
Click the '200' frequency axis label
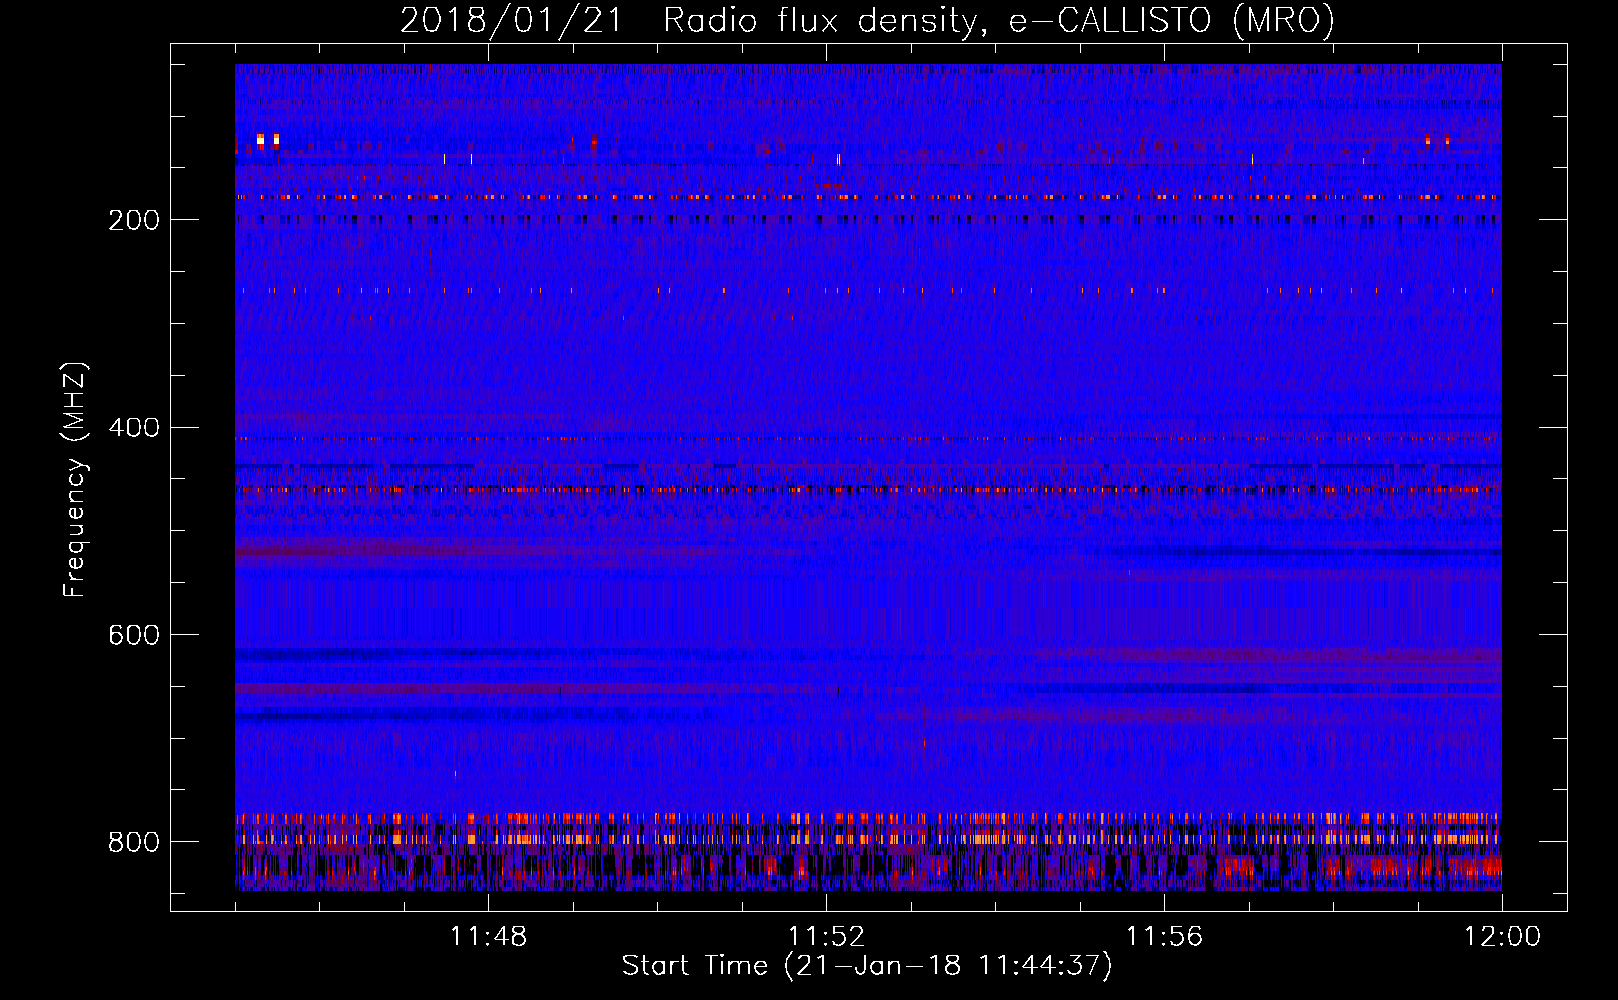134,220
